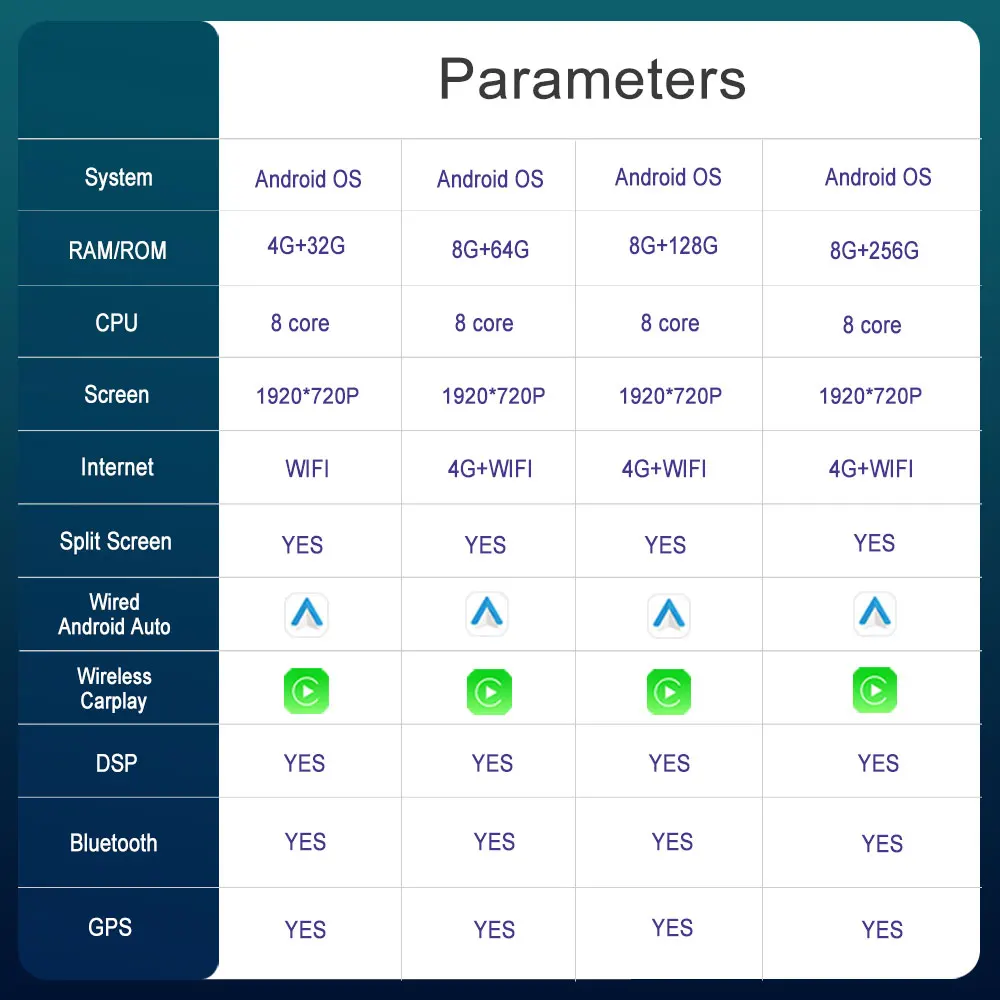Click the 8G+128G memory cell
This screenshot has width=1000, height=1000.
tap(673, 246)
